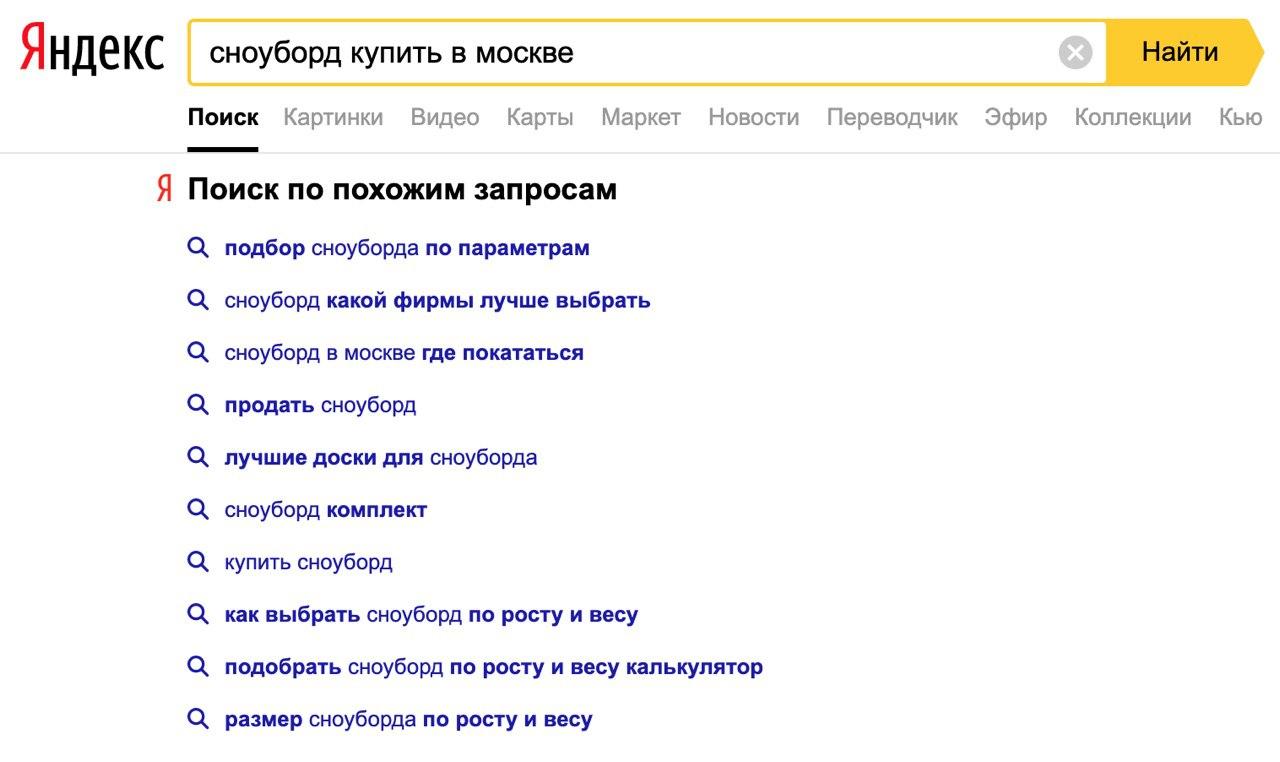Click magnifier icon beside сноуборд комплект
The image size is (1280, 762).
[198, 509]
